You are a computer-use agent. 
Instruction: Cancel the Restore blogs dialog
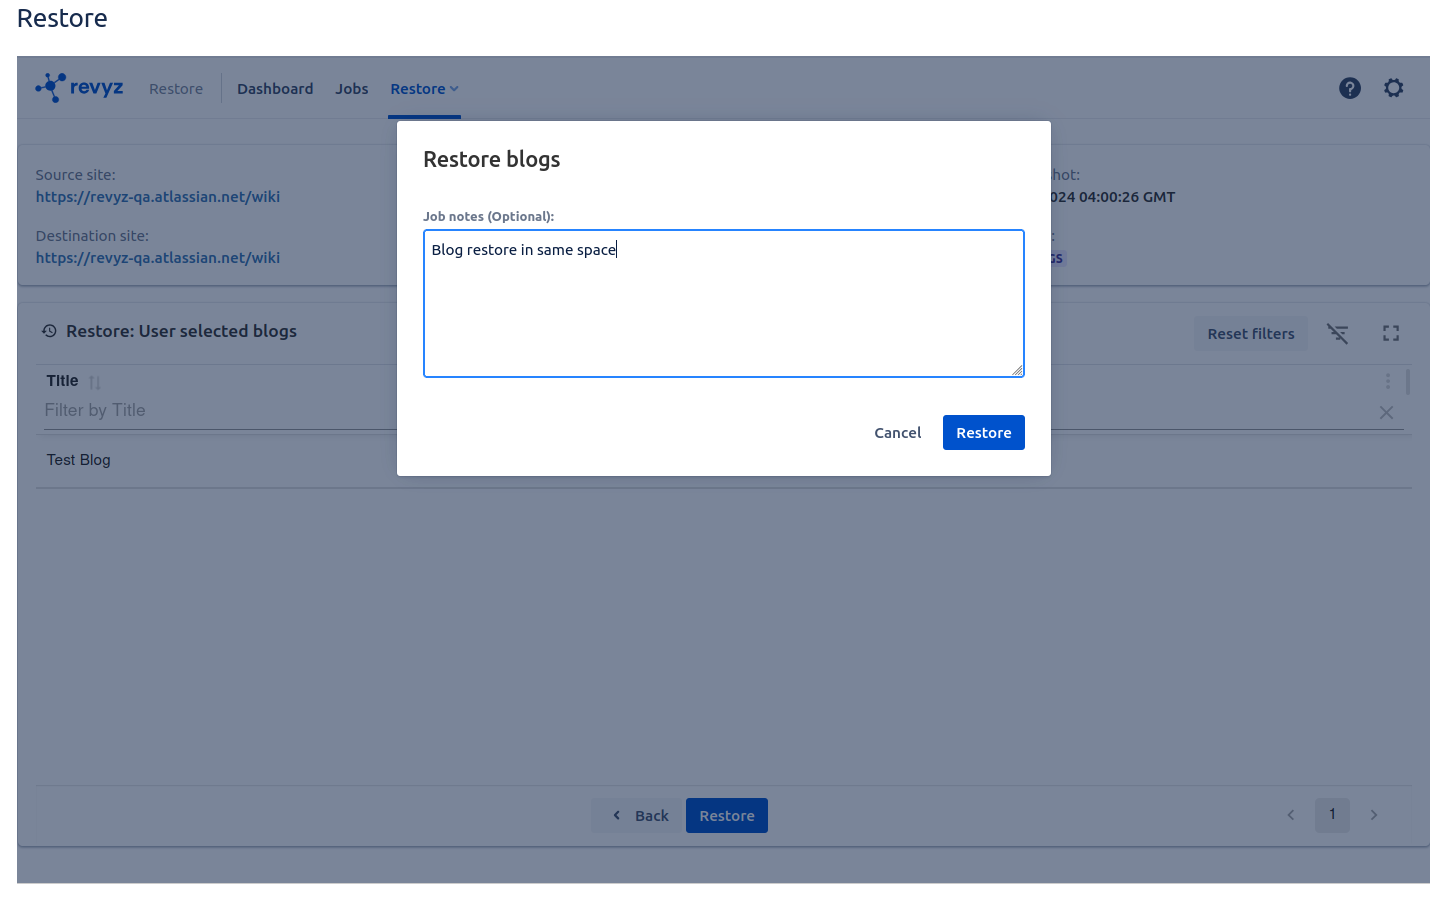click(x=897, y=433)
